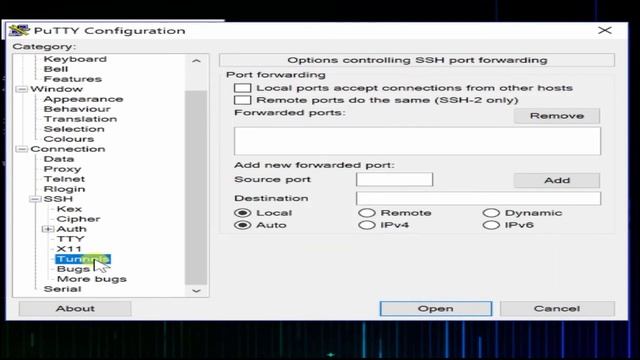Open the About dialog
The width and height of the screenshot is (640, 360).
pyautogui.click(x=75, y=309)
